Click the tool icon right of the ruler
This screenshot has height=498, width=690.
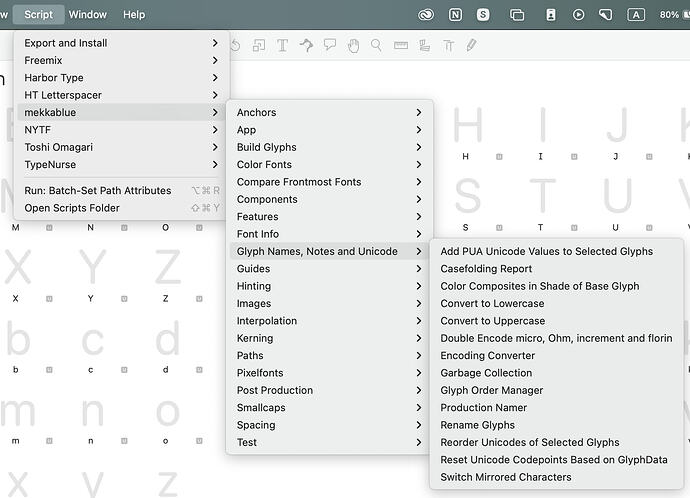[x=425, y=45]
